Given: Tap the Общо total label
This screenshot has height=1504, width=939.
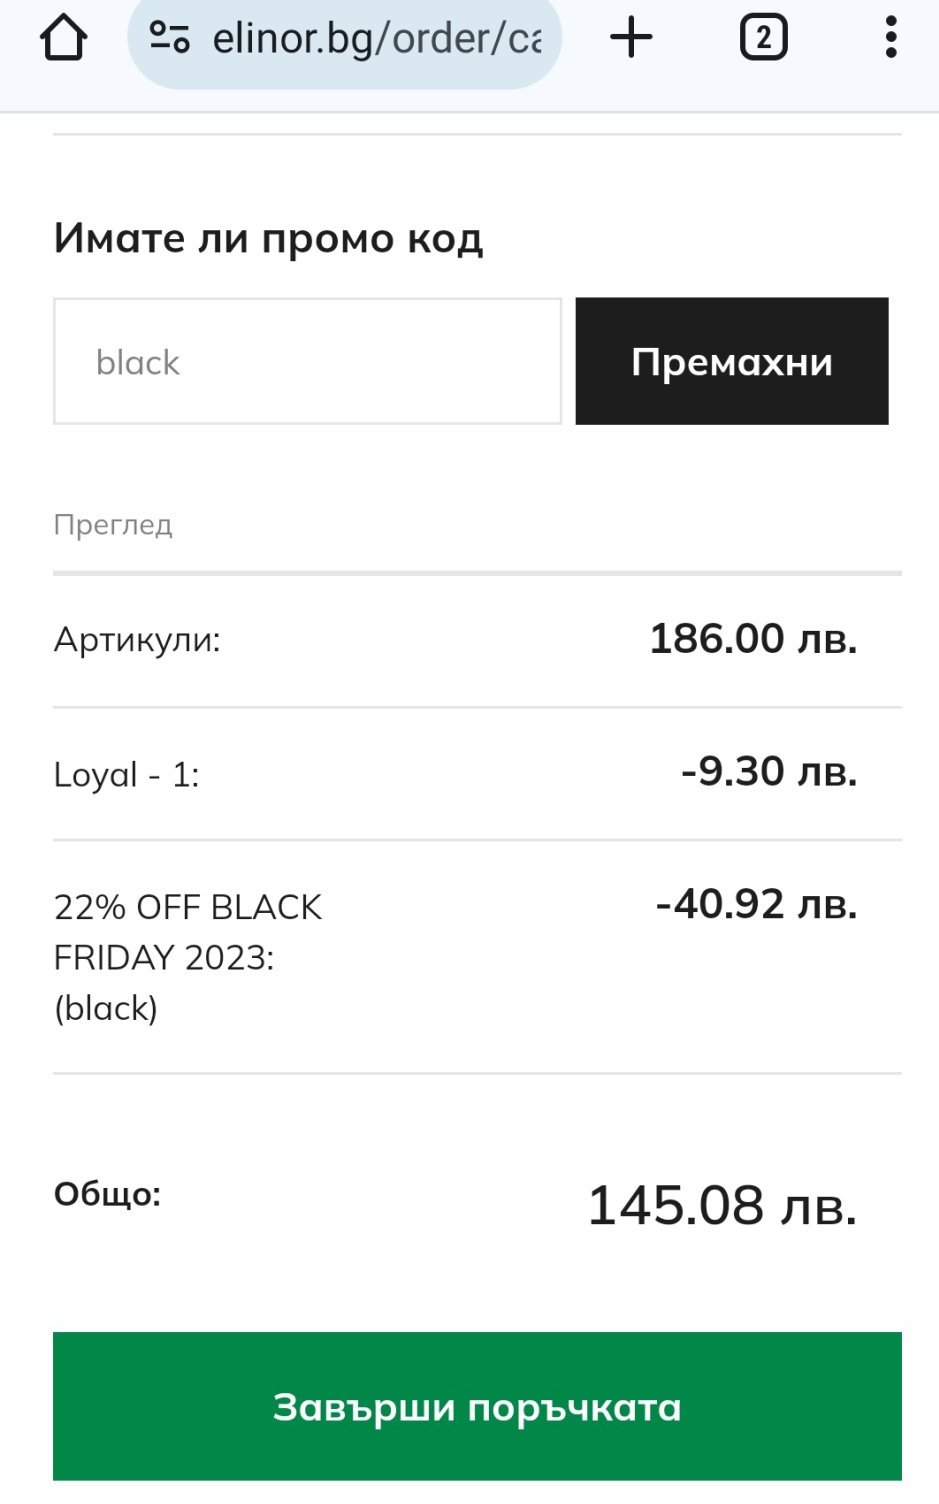Looking at the screenshot, I should pyautogui.click(x=107, y=1193).
